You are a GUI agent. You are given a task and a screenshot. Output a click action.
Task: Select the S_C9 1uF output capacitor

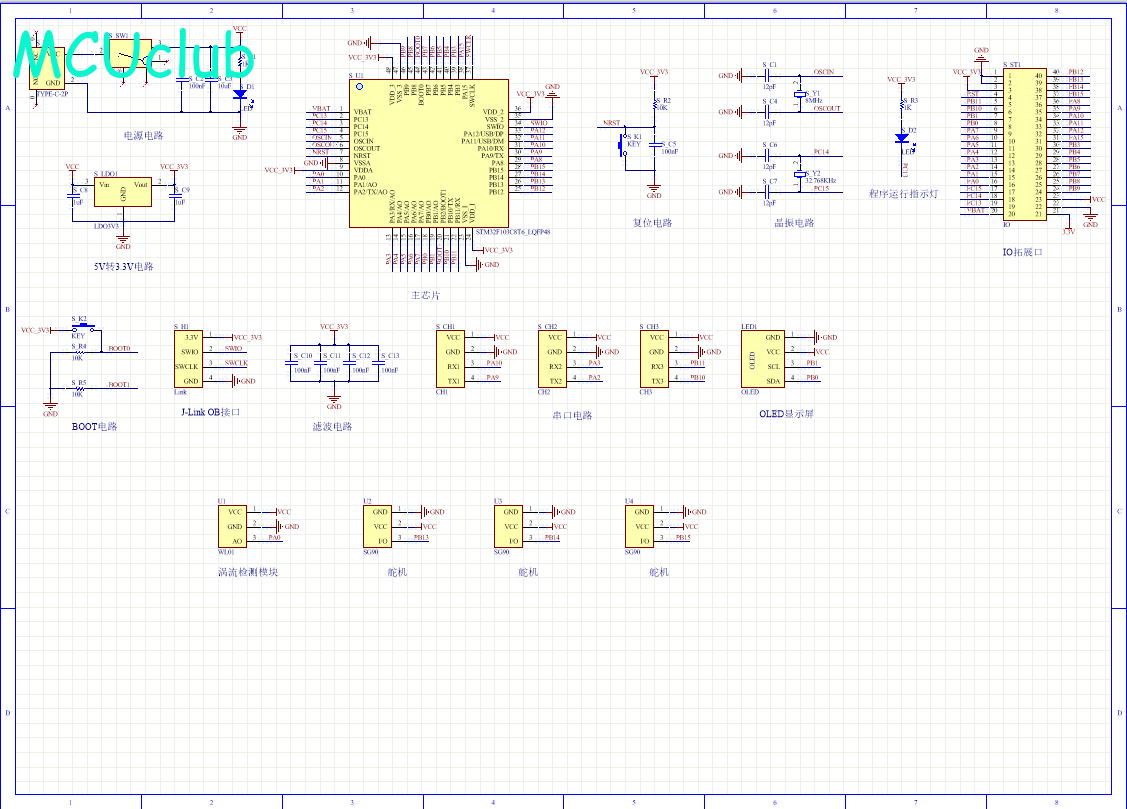point(174,196)
